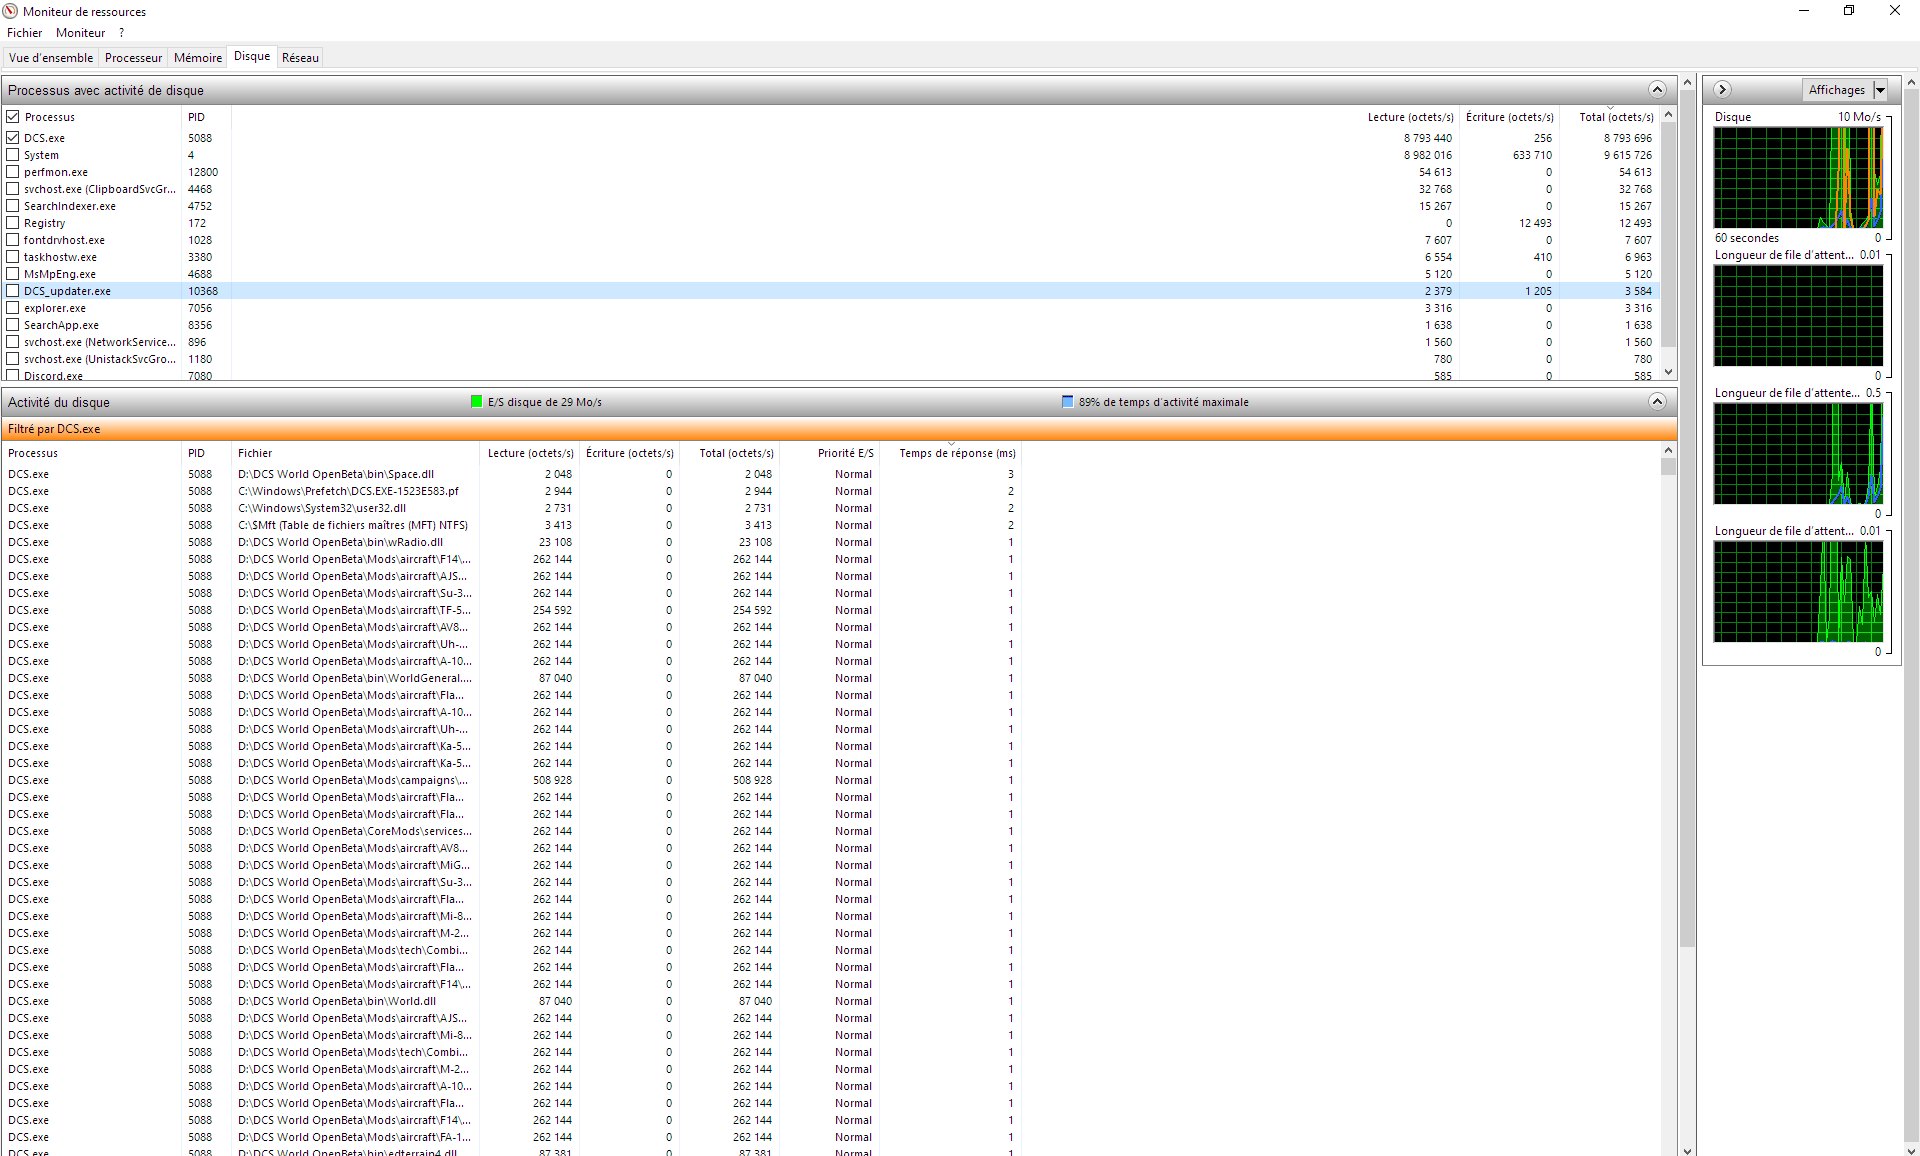The height and width of the screenshot is (1156, 1920).
Task: Select the svchost.exe (ClipboardSvcGr...) process row
Action: click(x=830, y=189)
